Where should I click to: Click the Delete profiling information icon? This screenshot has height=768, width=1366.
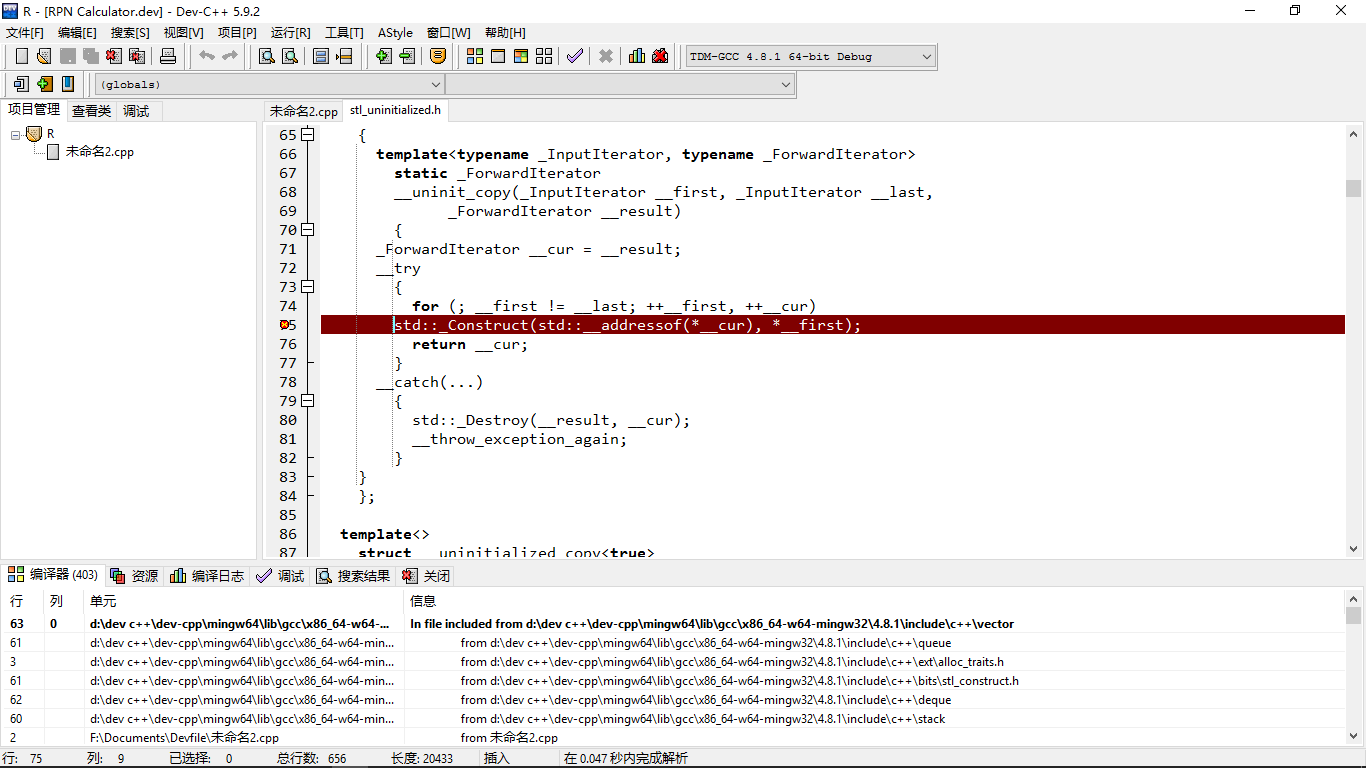coord(660,56)
